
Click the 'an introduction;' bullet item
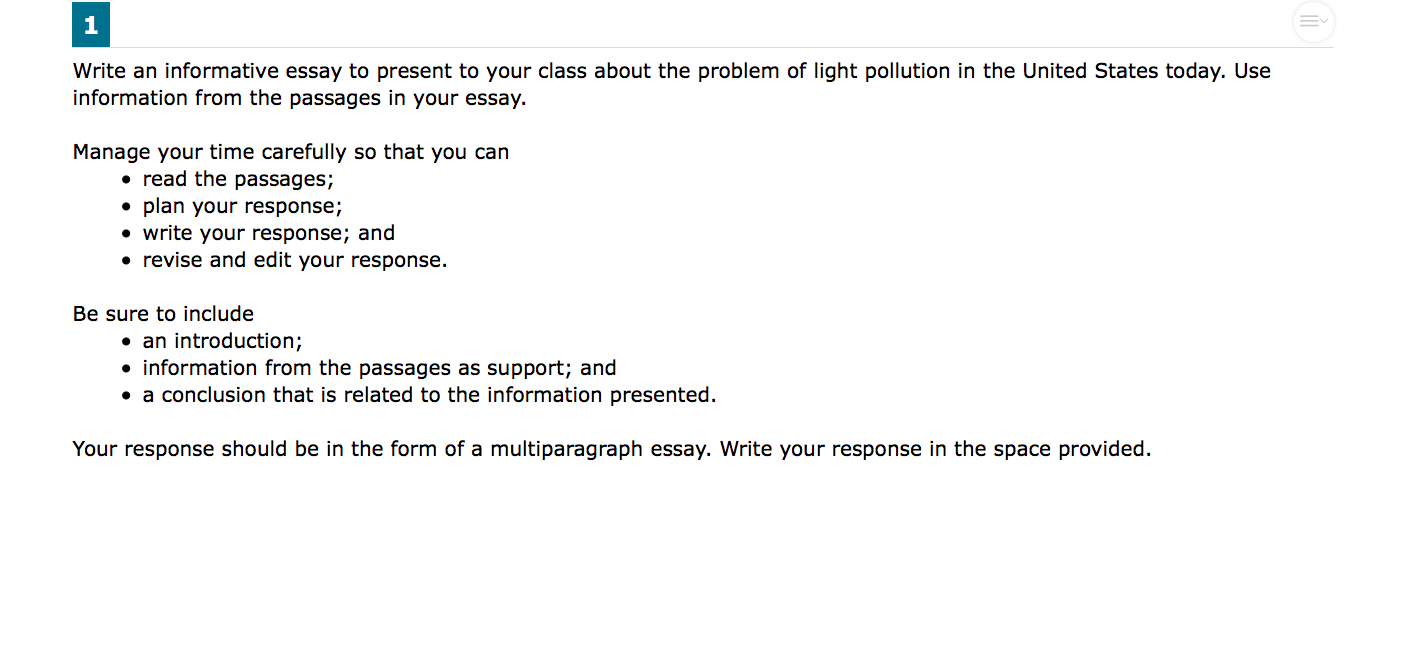pos(222,341)
